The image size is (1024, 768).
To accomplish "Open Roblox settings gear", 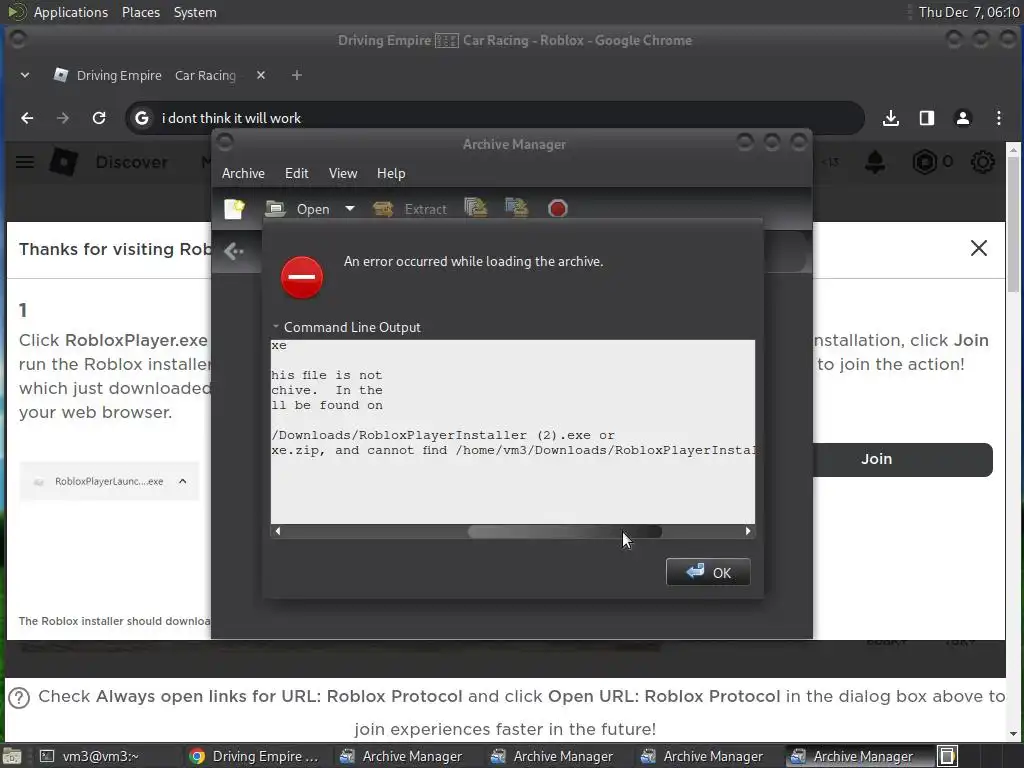I will tap(982, 161).
